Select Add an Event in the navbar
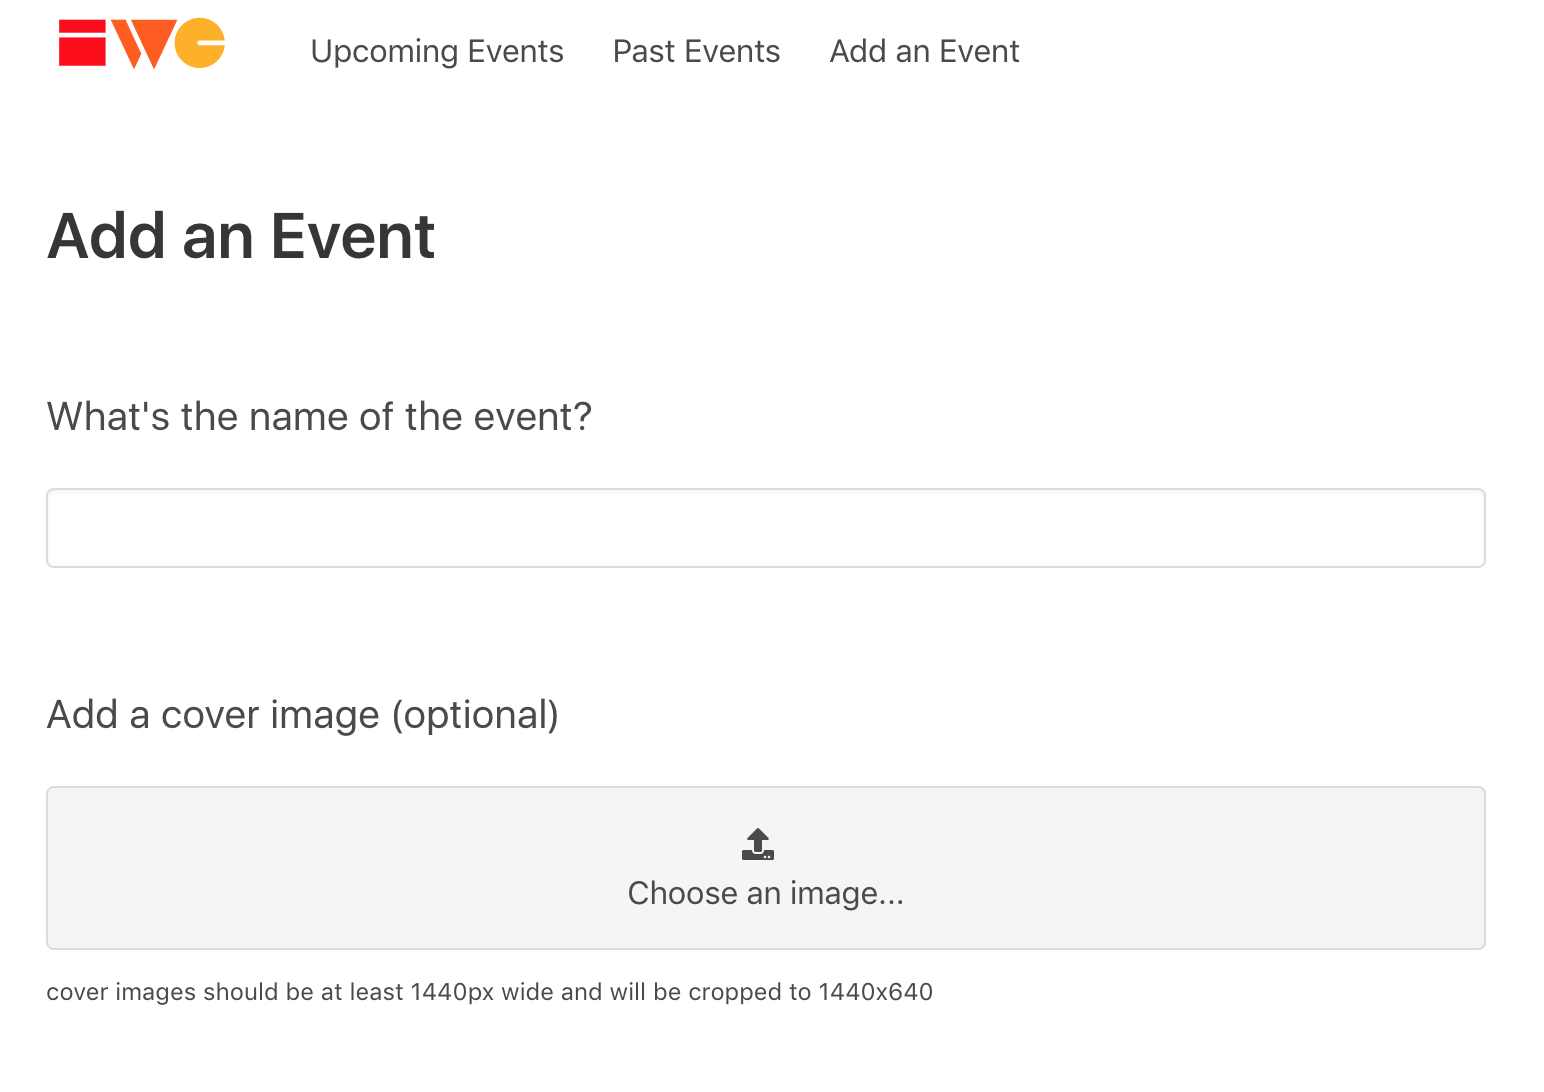1544x1092 pixels. (924, 51)
